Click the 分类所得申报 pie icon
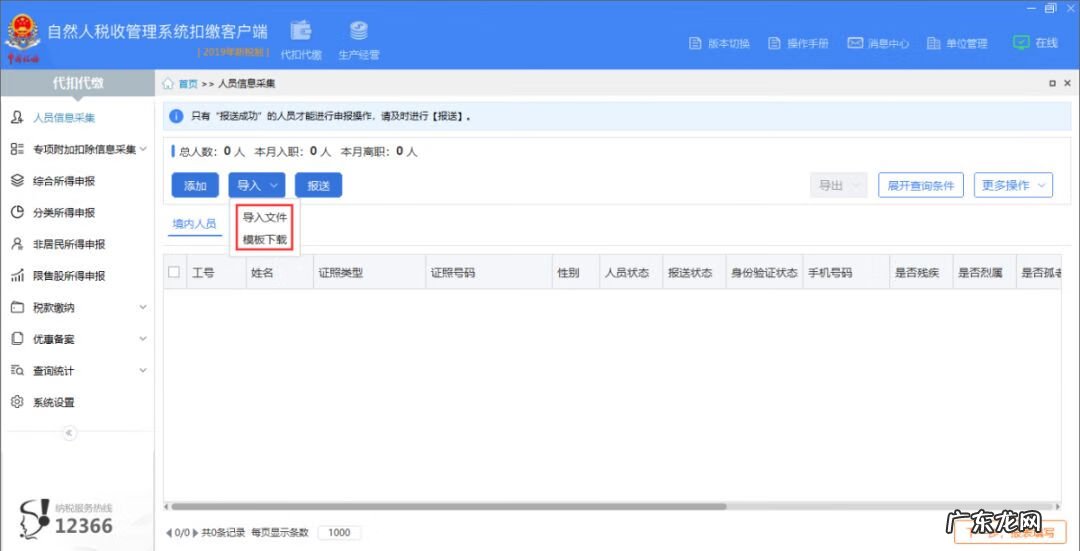This screenshot has height=551, width=1080. coord(18,212)
